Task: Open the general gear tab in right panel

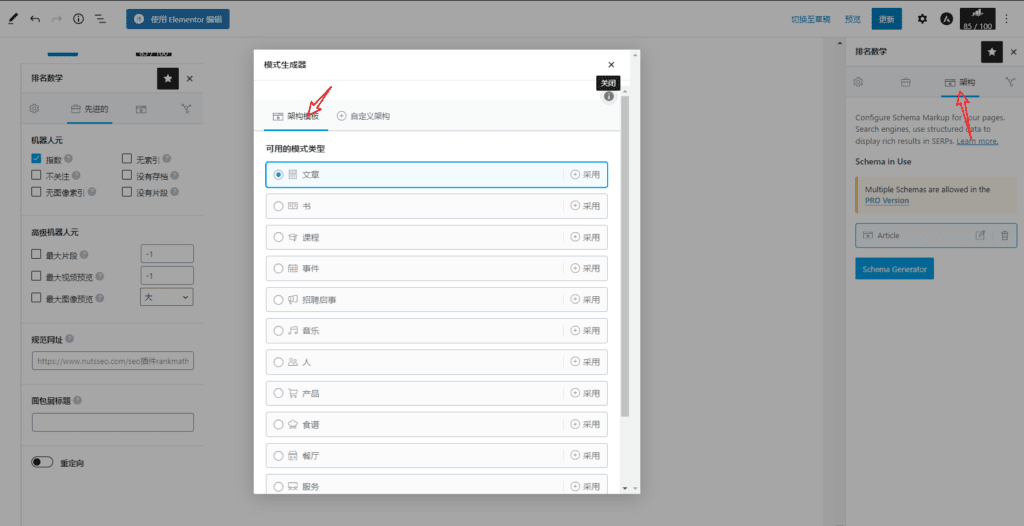Action: point(859,82)
